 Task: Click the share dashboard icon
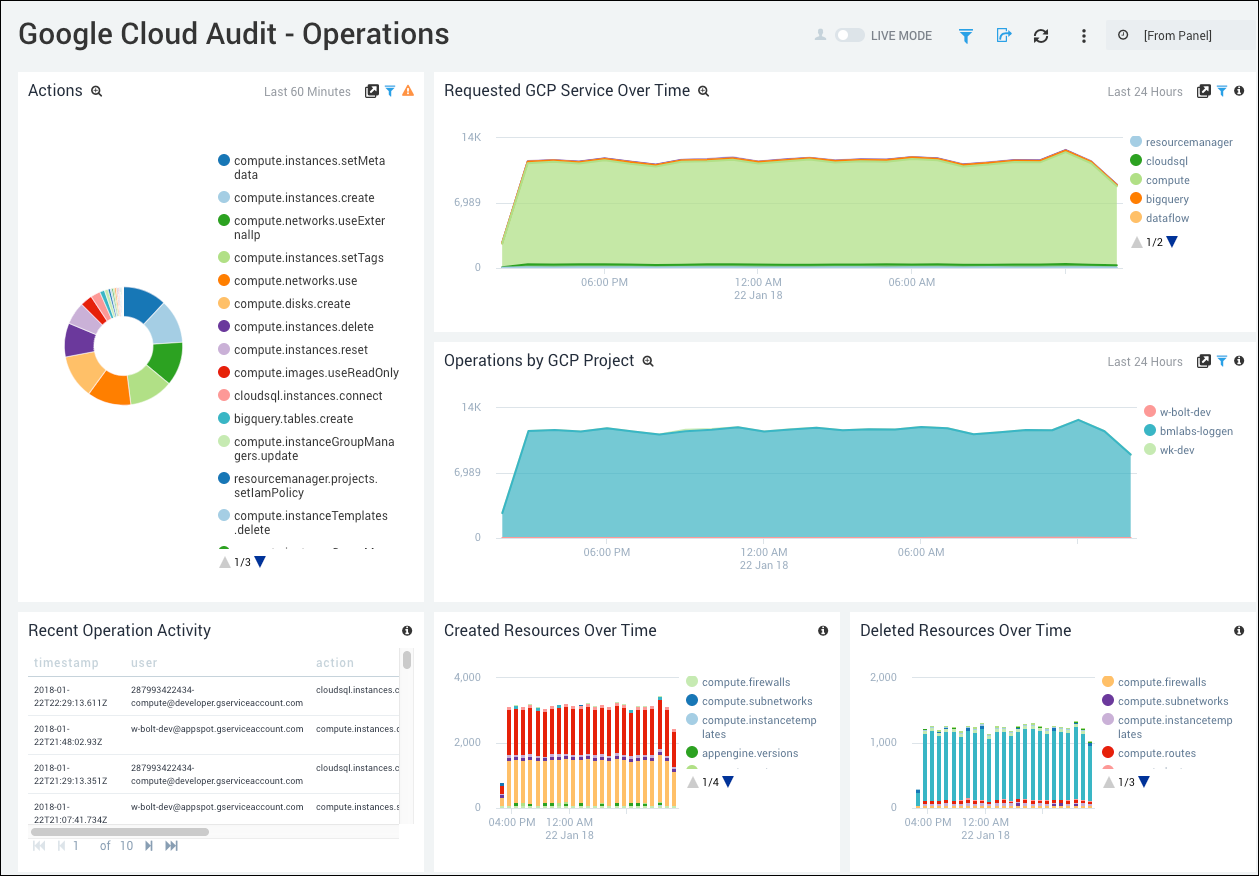coord(1004,35)
